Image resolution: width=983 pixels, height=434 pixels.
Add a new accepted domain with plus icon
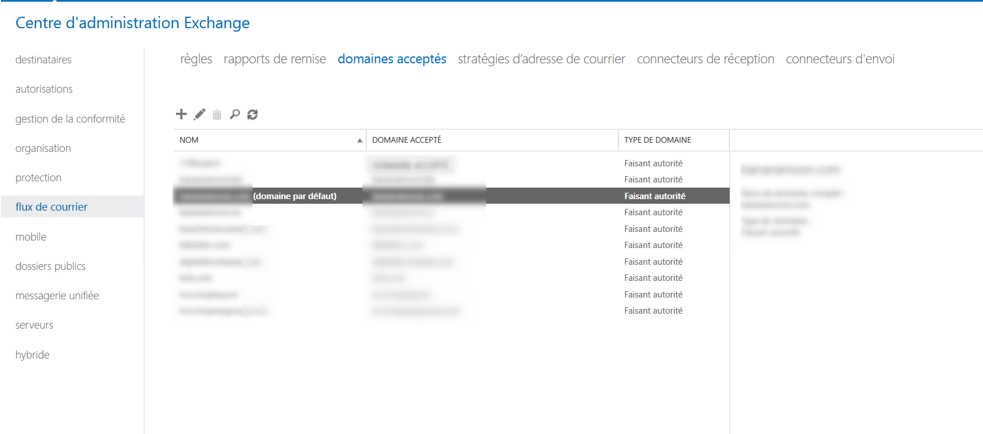click(x=181, y=114)
